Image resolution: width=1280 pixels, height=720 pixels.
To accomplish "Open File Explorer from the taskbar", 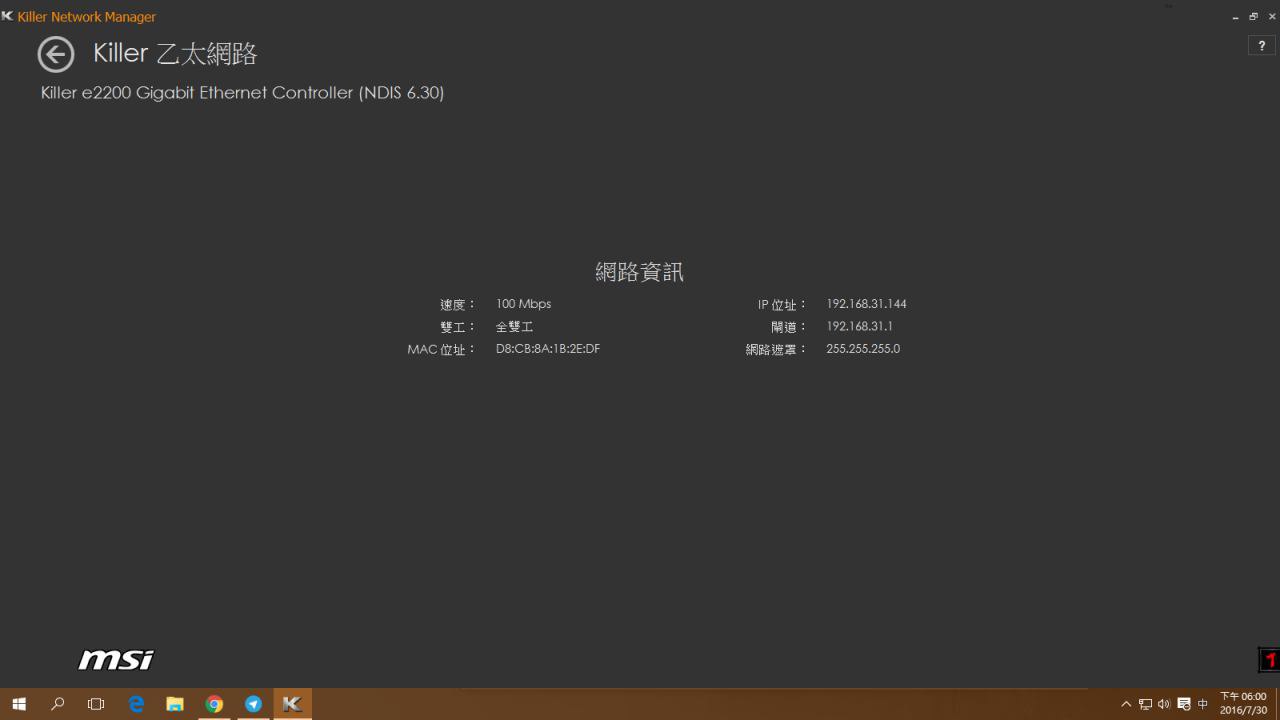I will pos(175,704).
